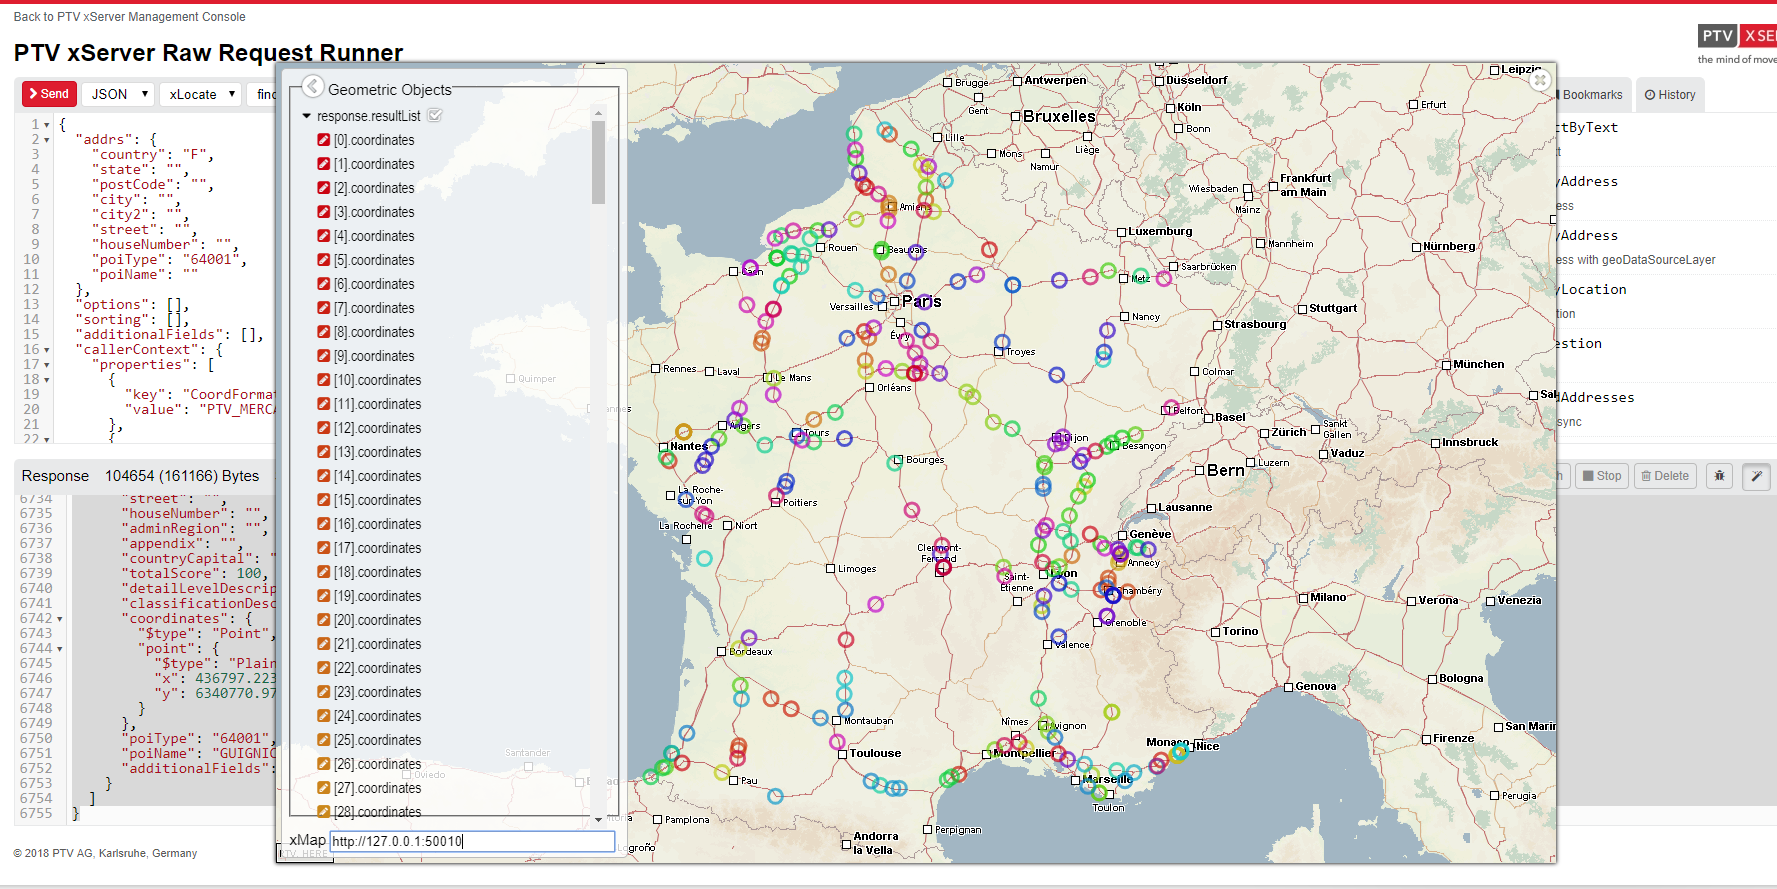The height and width of the screenshot is (889, 1777).
Task: Click the pencil icon for [0].coordinates
Action: (324, 140)
